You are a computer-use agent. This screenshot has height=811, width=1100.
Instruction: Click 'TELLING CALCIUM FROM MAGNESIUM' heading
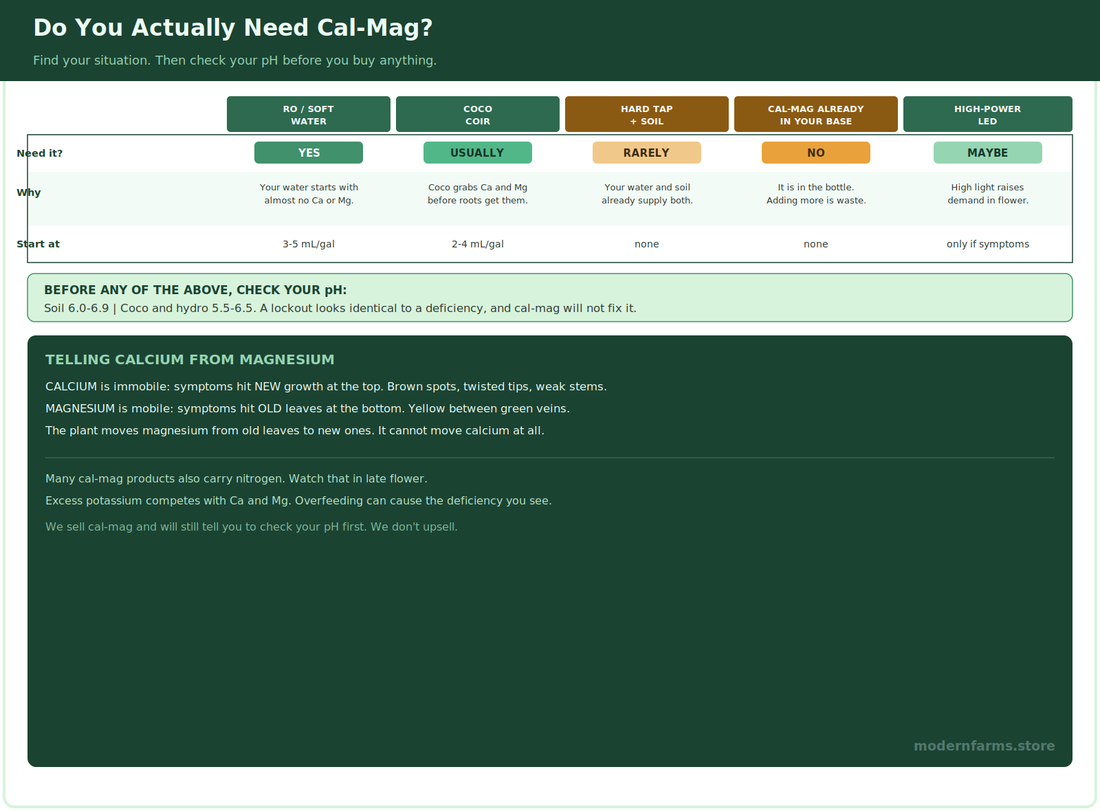point(189,359)
